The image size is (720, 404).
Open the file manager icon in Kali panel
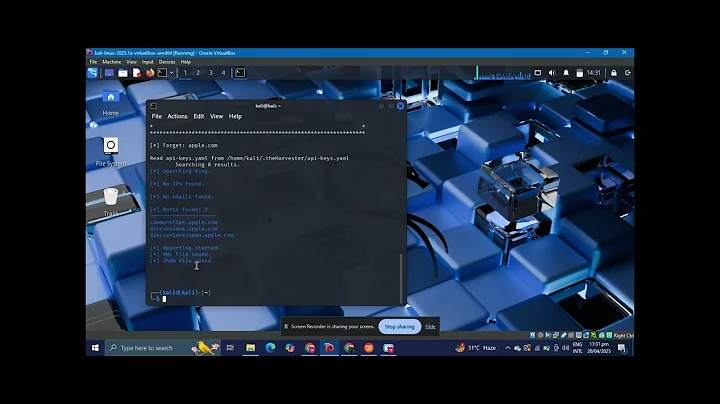pos(123,73)
